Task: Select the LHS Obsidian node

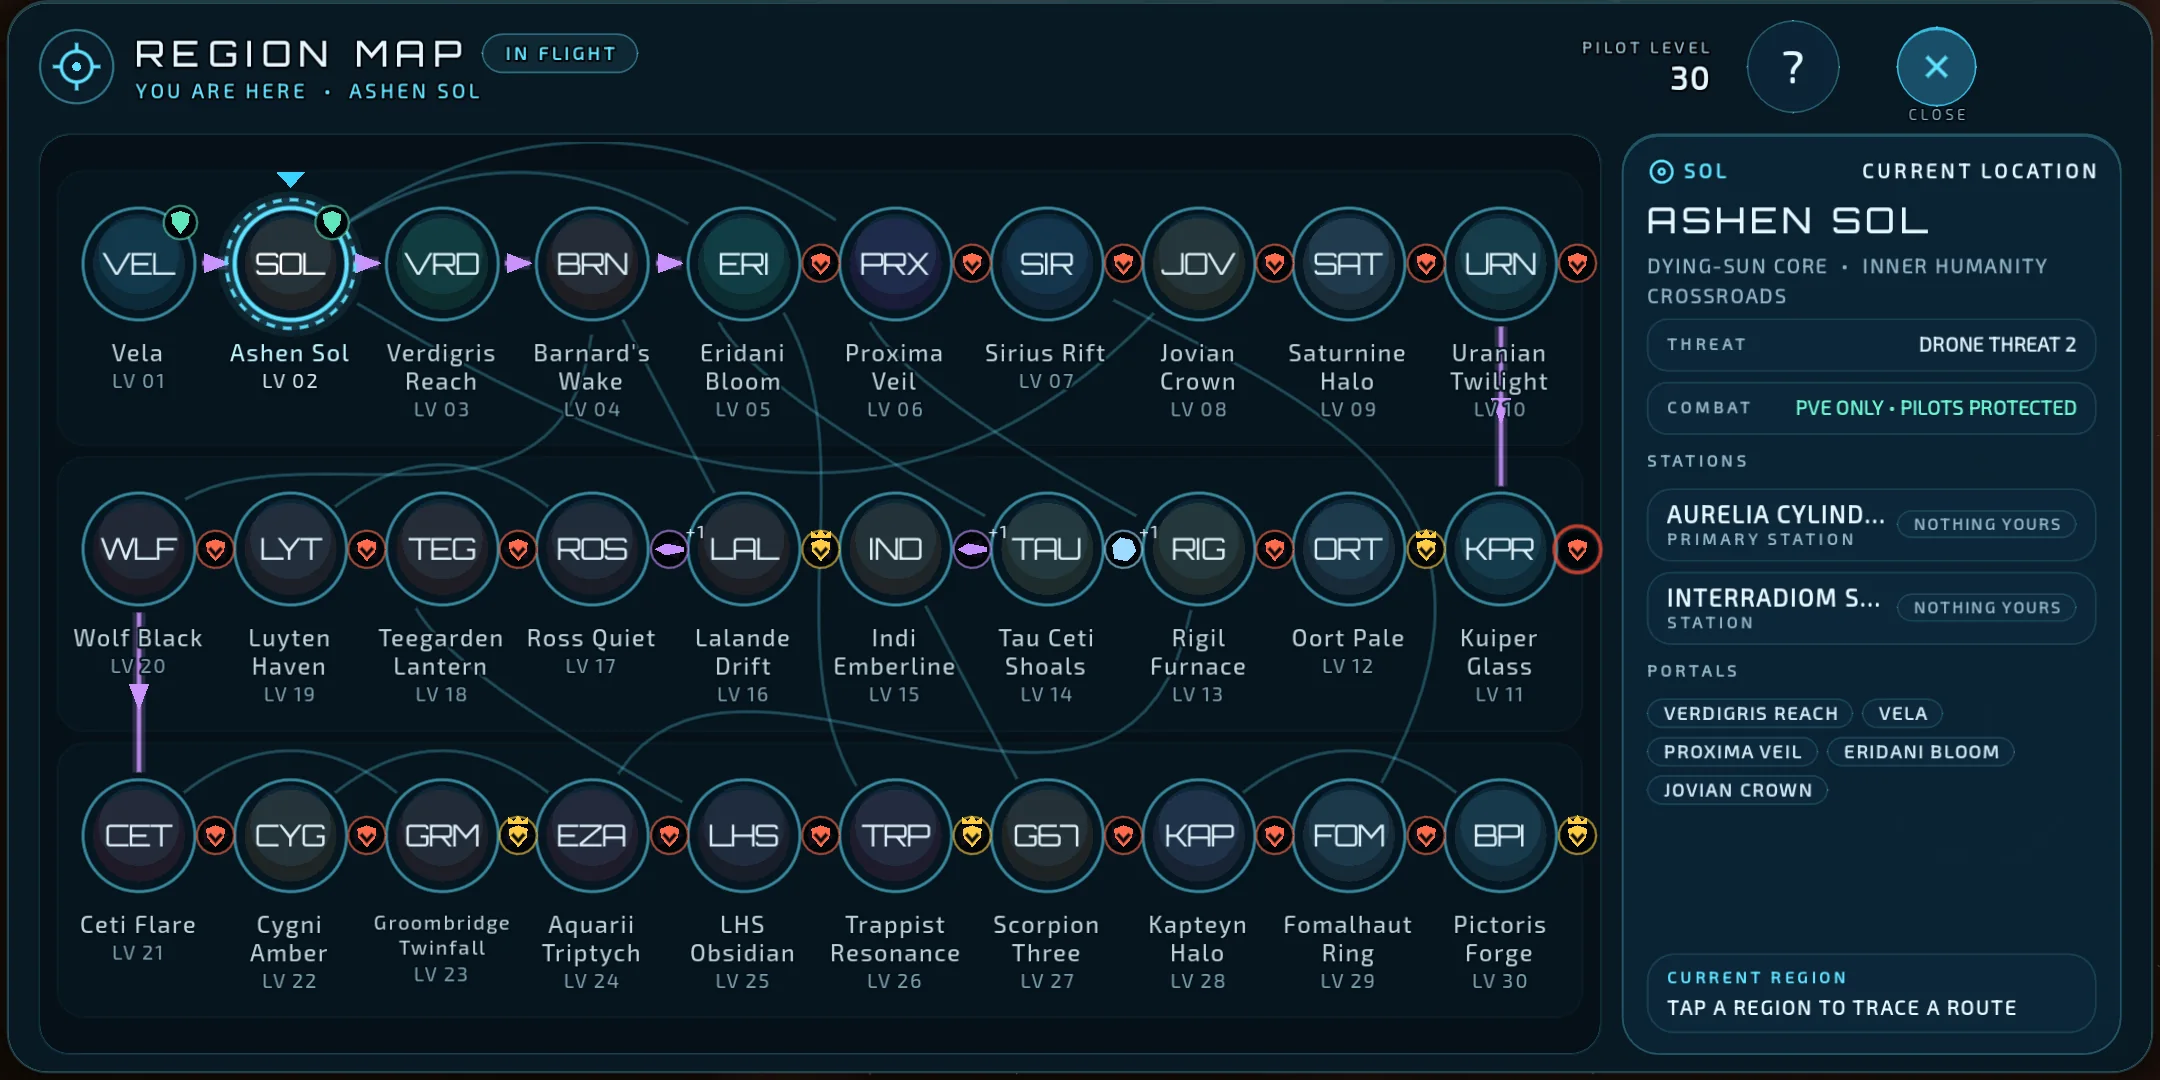Action: 743,835
